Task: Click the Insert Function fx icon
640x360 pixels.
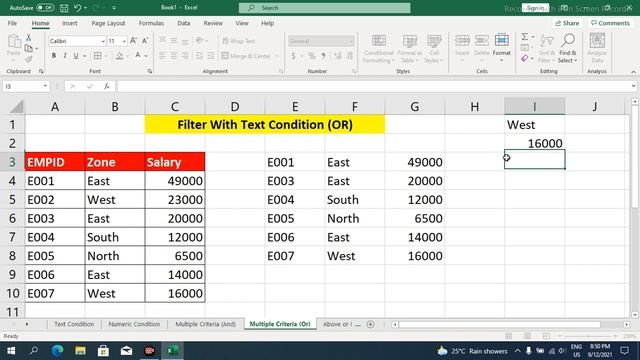Action: pyautogui.click(x=107, y=86)
